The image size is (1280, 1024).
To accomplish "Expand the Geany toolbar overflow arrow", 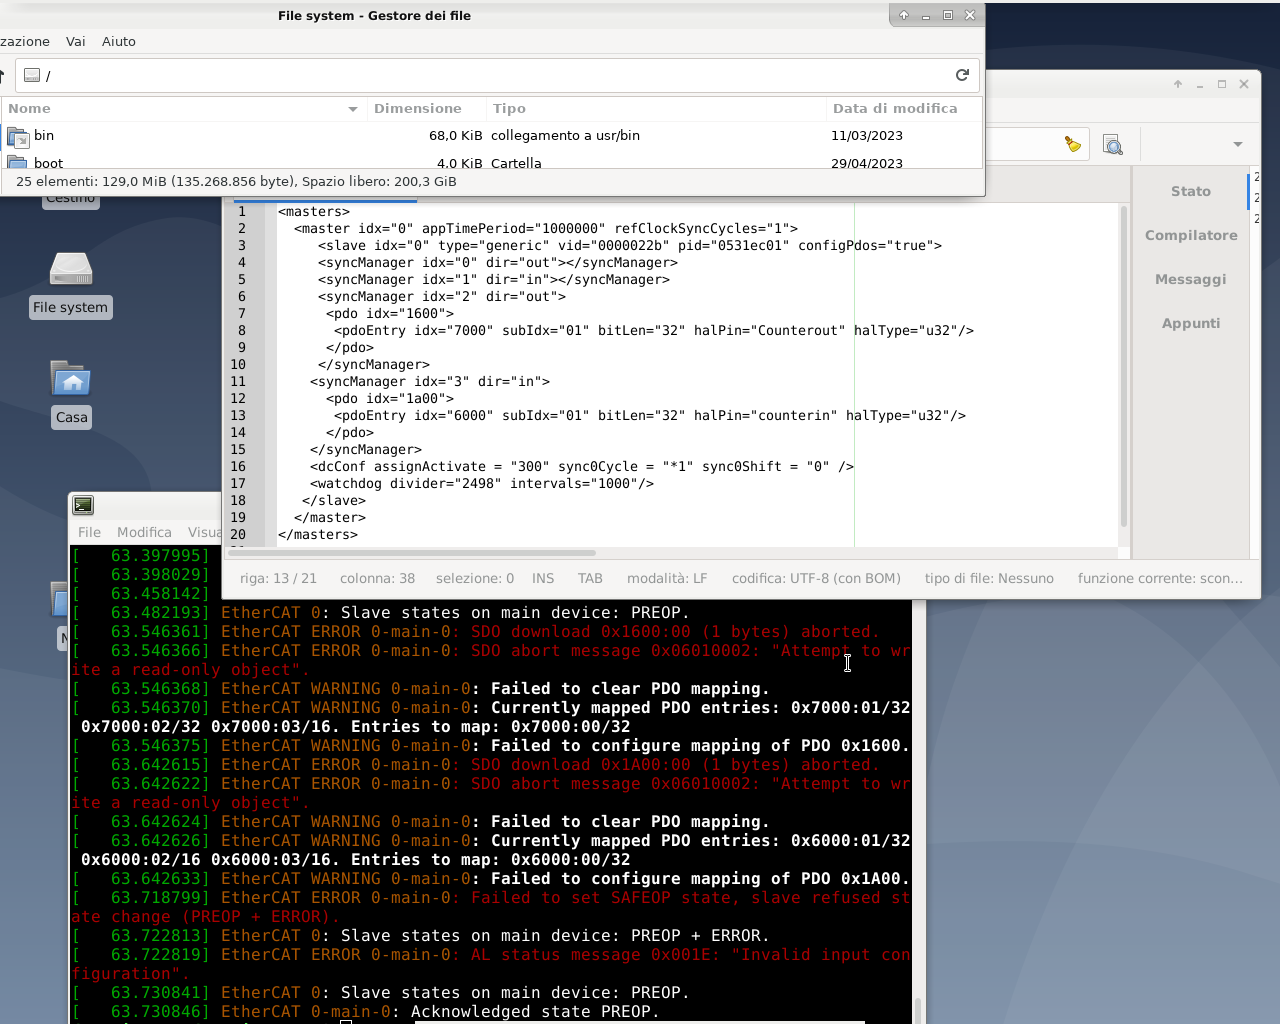I will 1238,145.
